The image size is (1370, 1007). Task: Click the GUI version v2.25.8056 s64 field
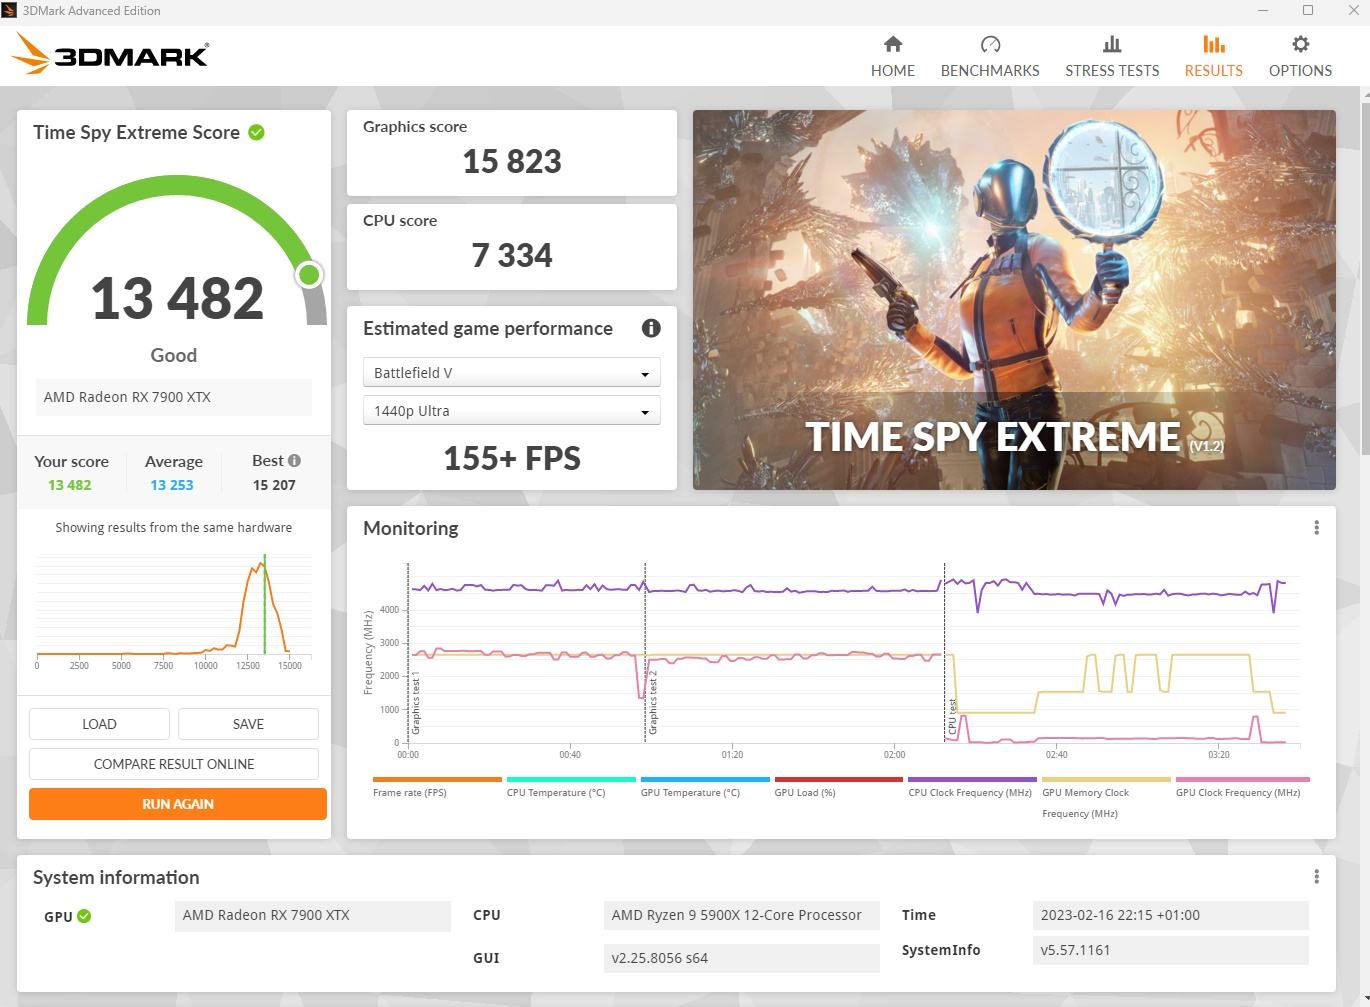coord(741,958)
